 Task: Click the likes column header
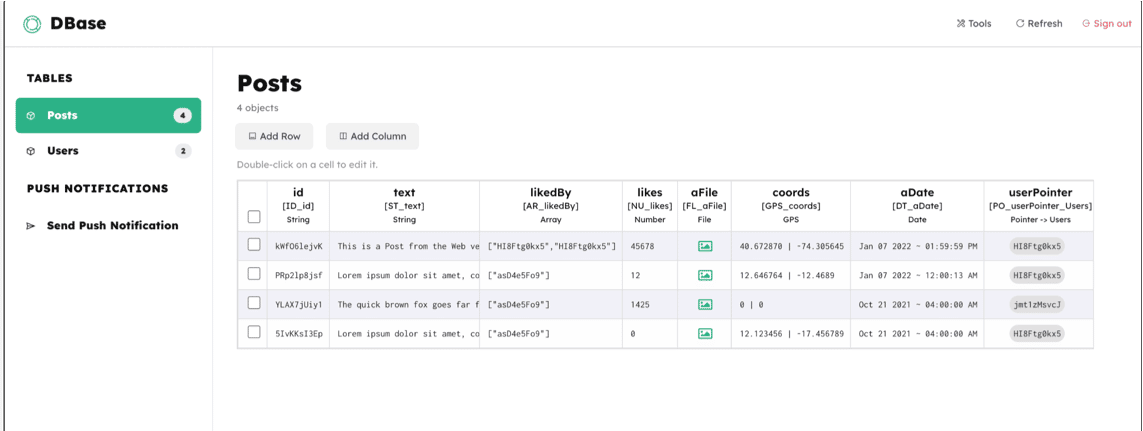tap(650, 206)
